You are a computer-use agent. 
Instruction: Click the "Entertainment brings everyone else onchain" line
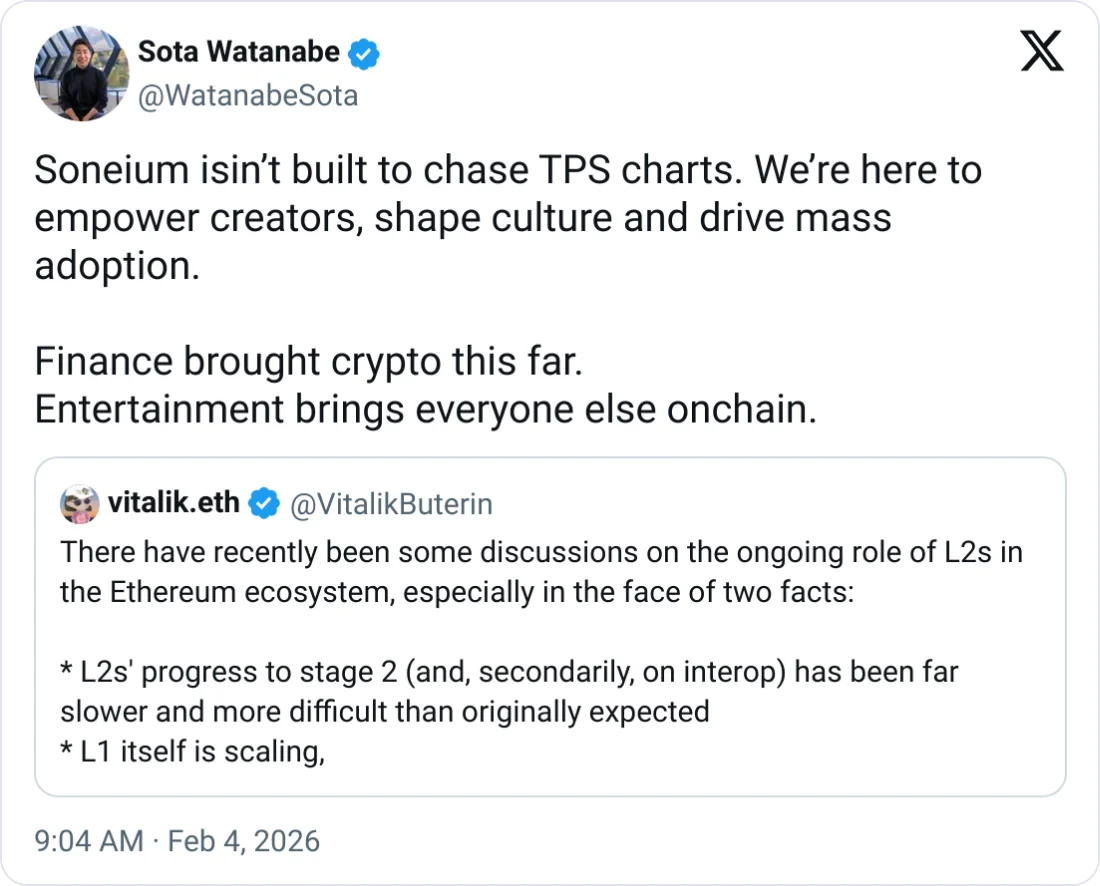point(425,409)
